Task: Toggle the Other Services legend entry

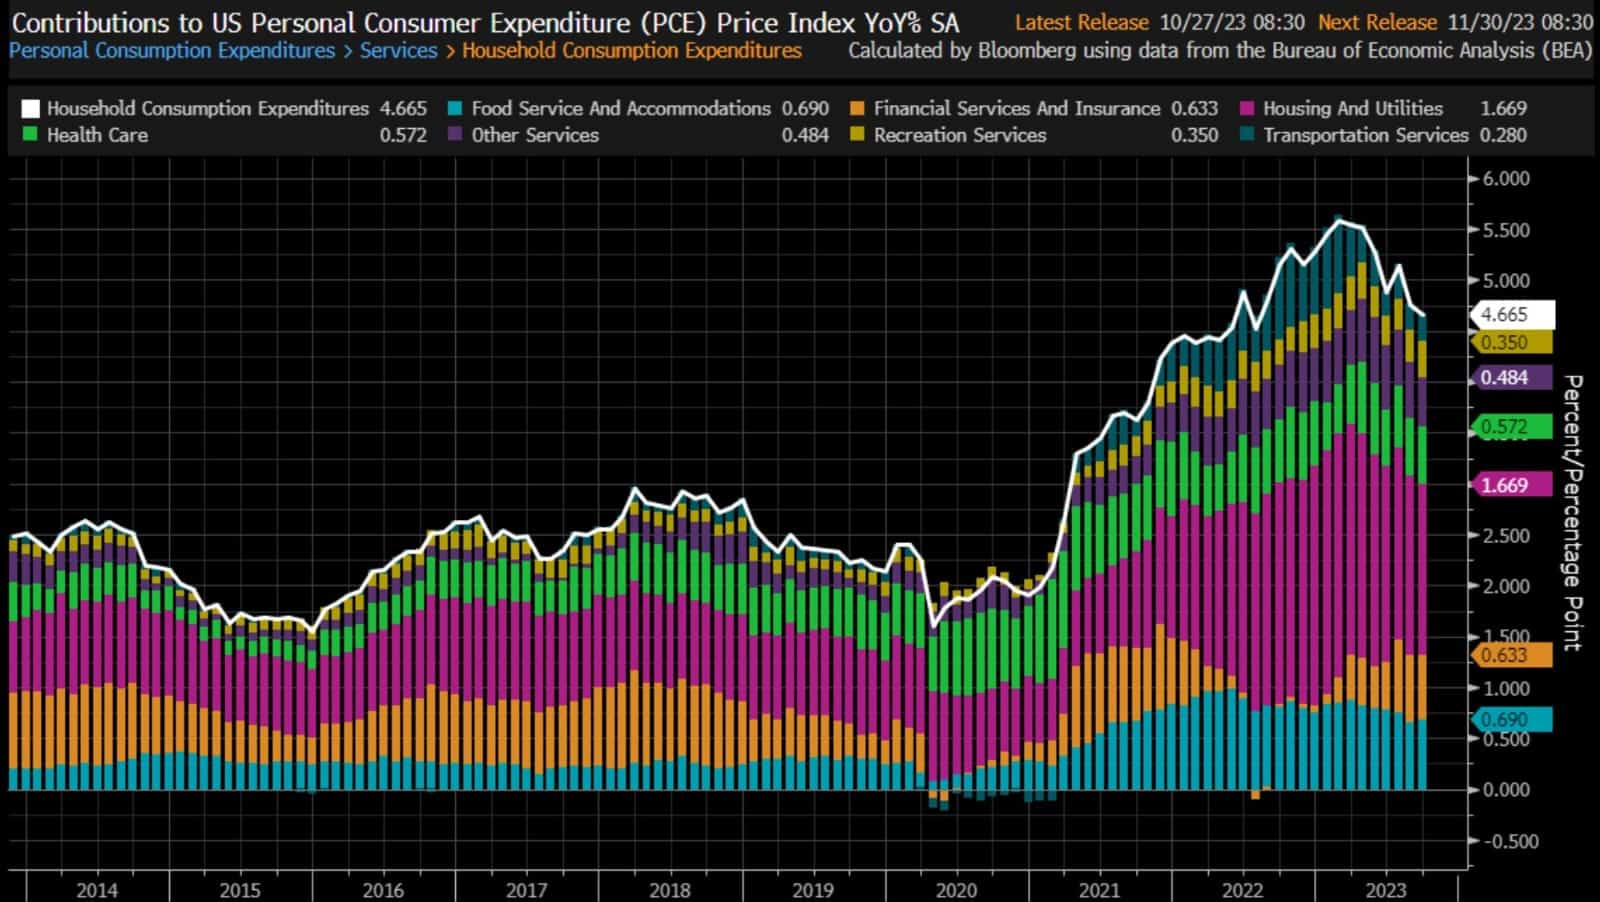Action: tap(534, 135)
